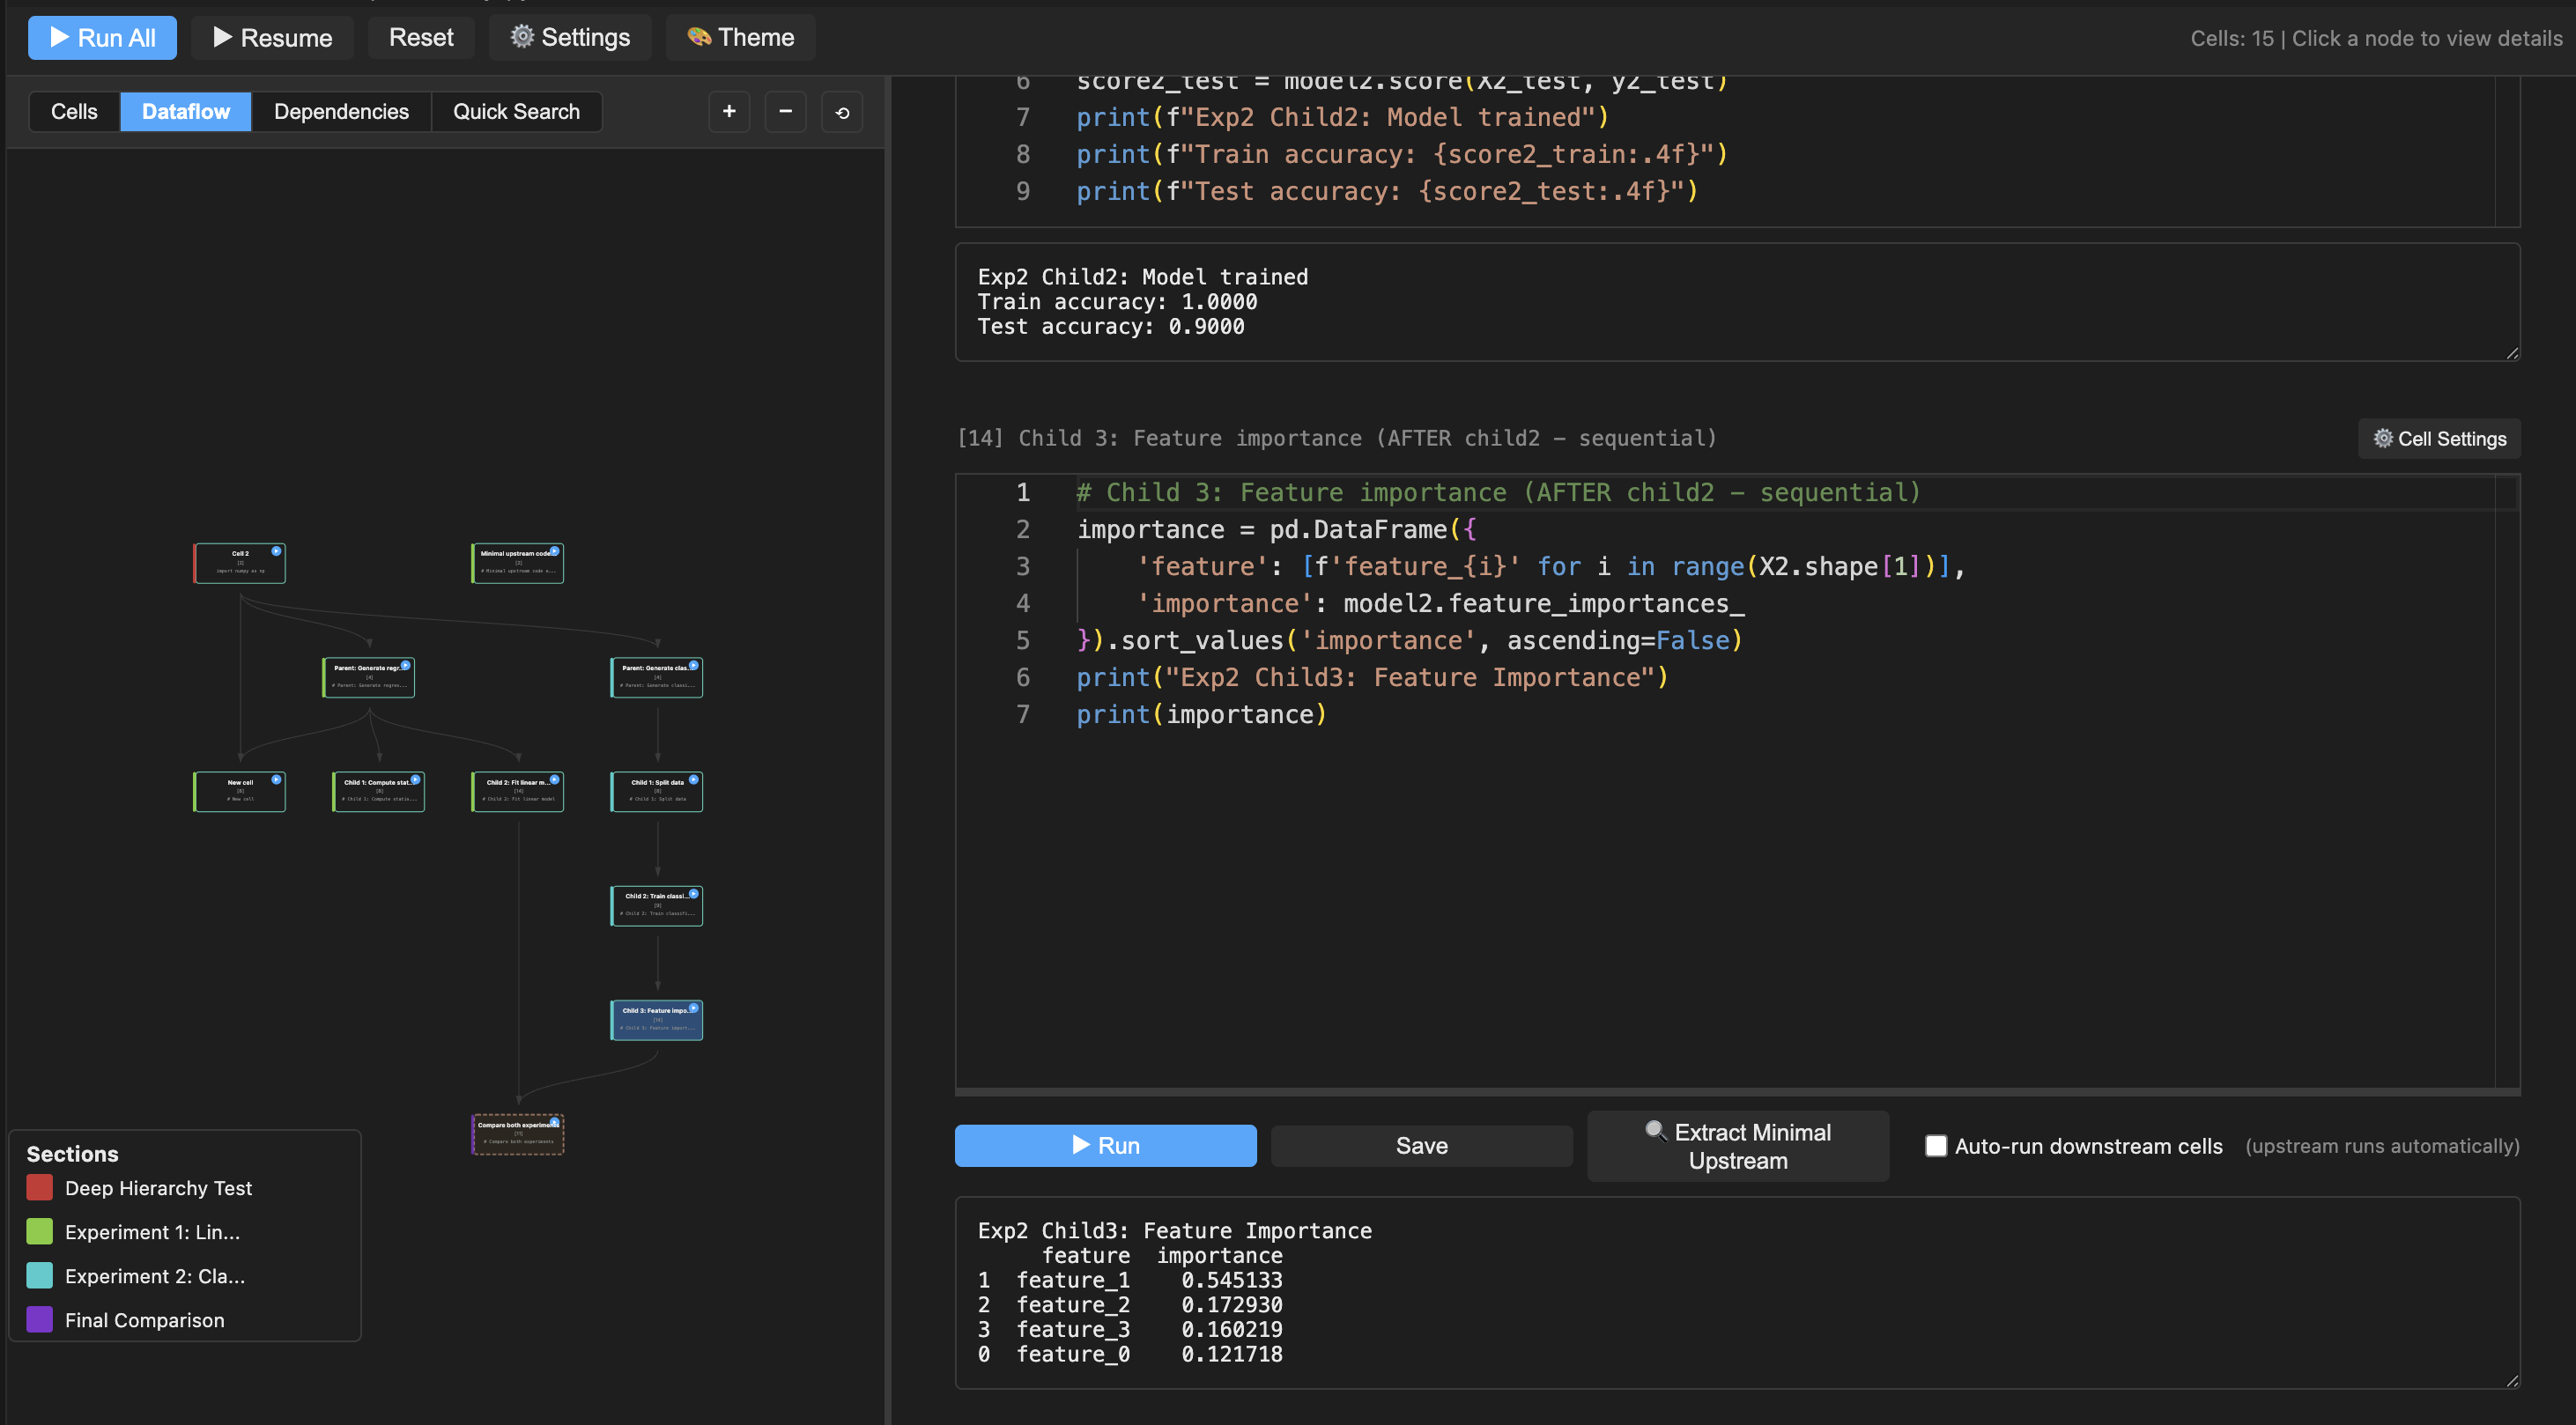Execute the 'Child 3: Feature impo...' node's play button
Image resolution: width=2576 pixels, height=1425 pixels.
[x=694, y=1008]
